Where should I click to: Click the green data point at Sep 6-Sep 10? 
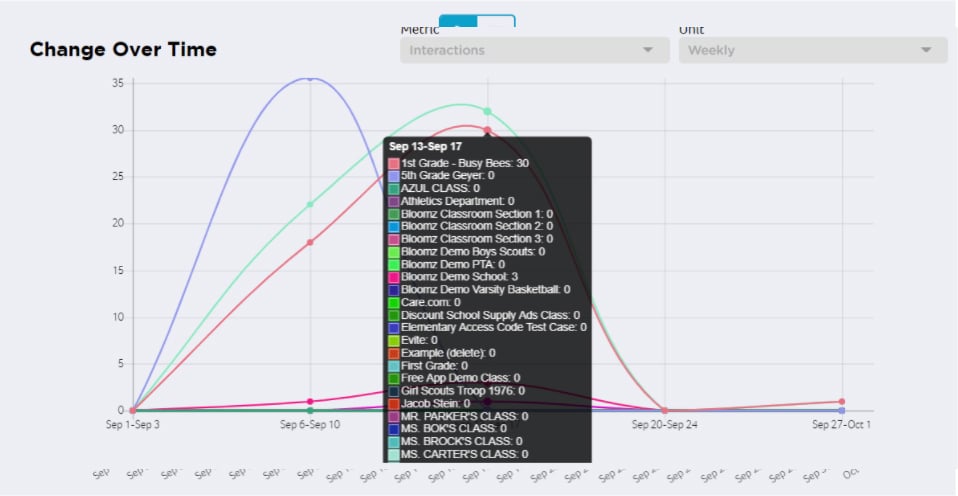point(310,204)
